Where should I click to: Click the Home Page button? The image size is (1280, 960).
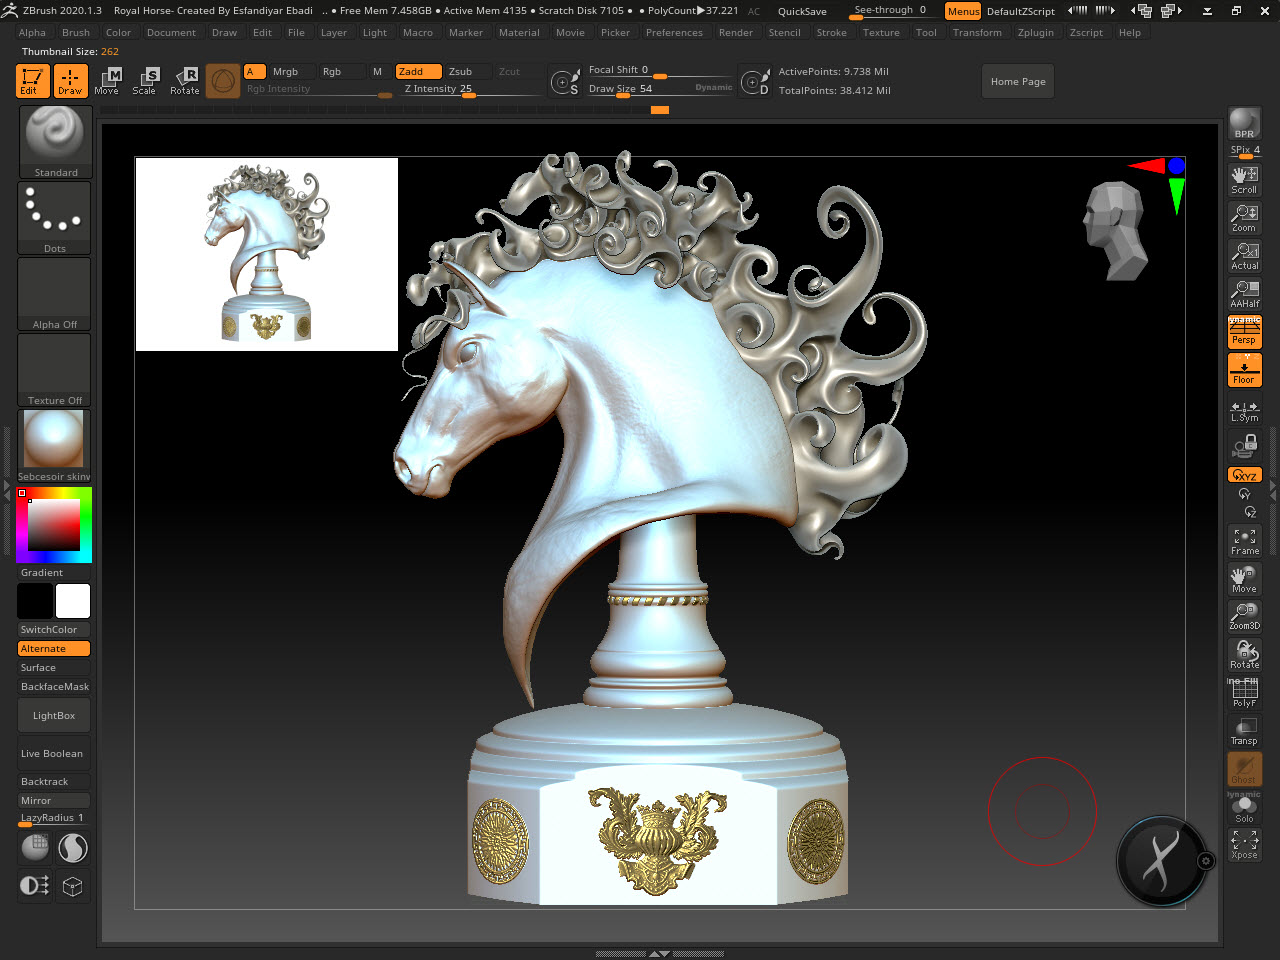click(x=1018, y=82)
